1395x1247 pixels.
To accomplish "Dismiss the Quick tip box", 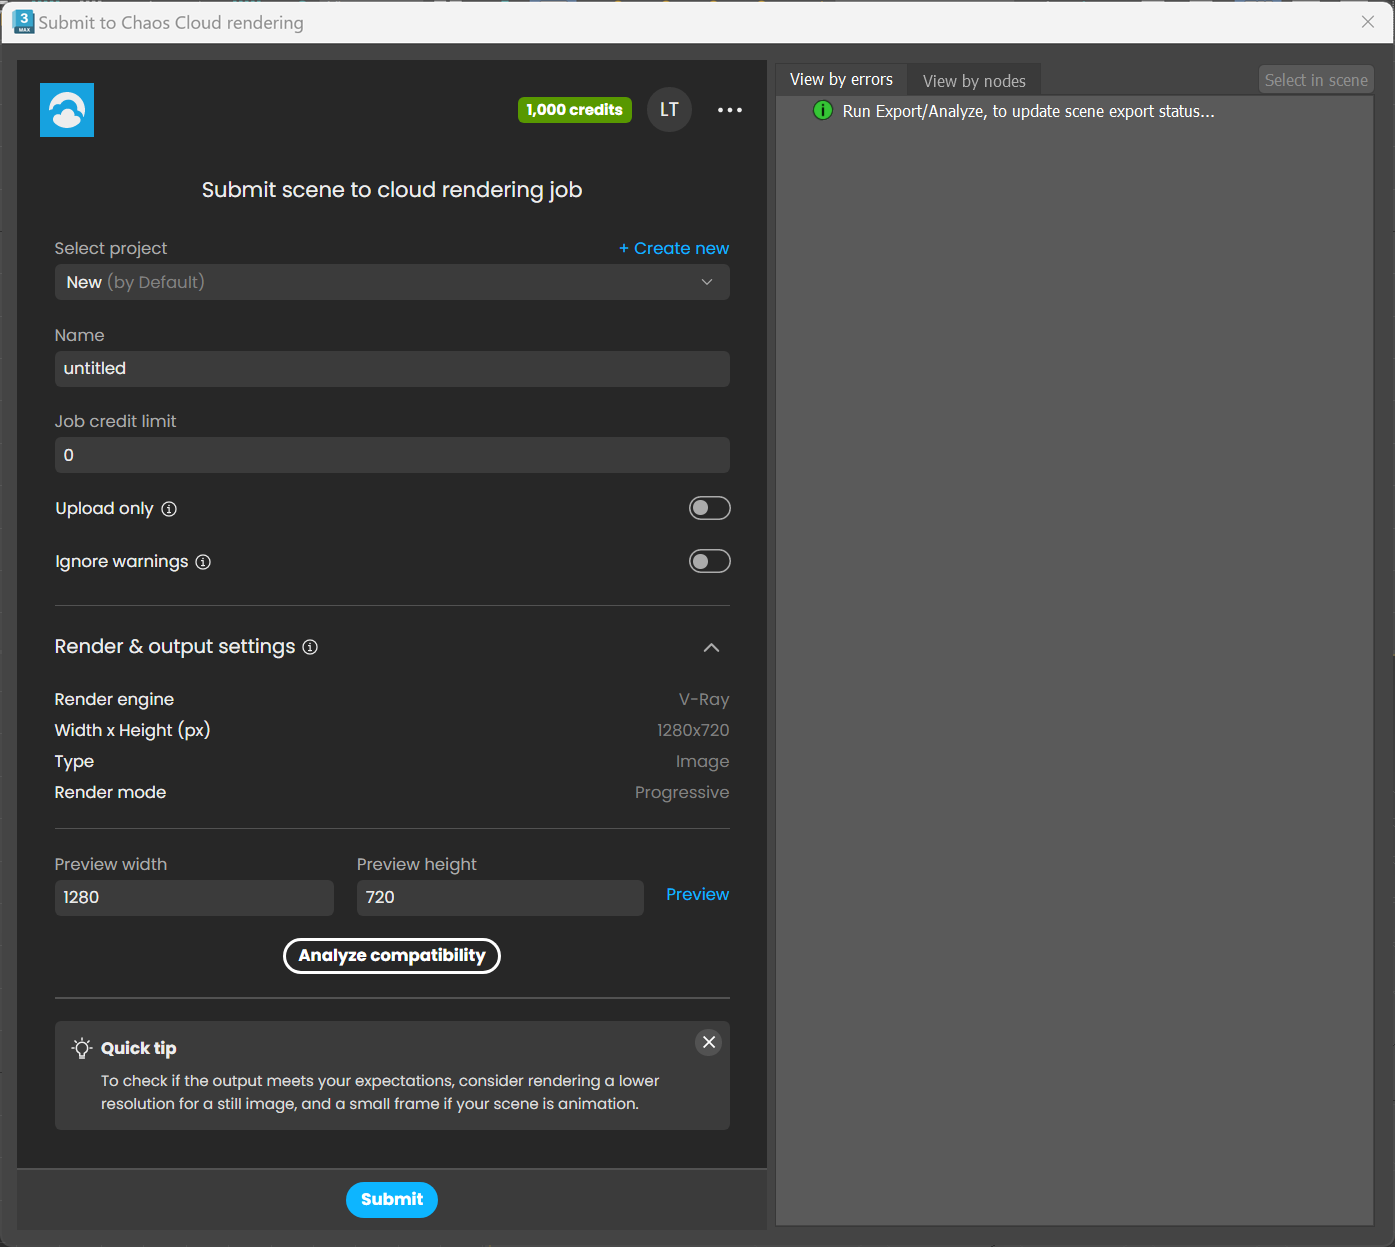I will pyautogui.click(x=708, y=1042).
